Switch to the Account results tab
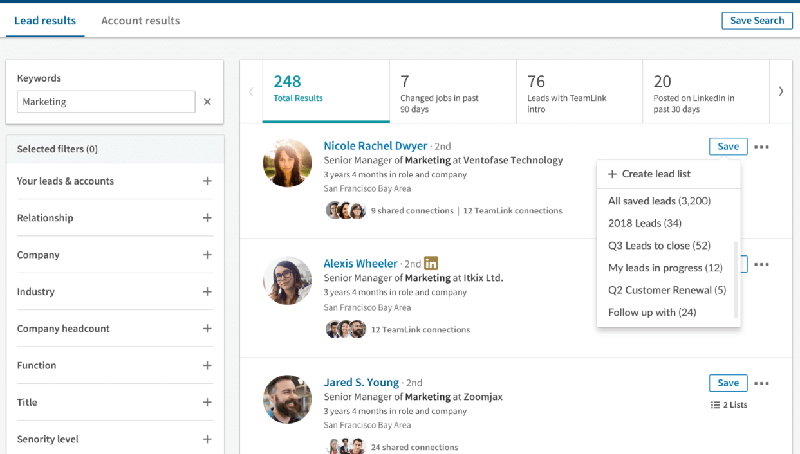 pos(140,20)
